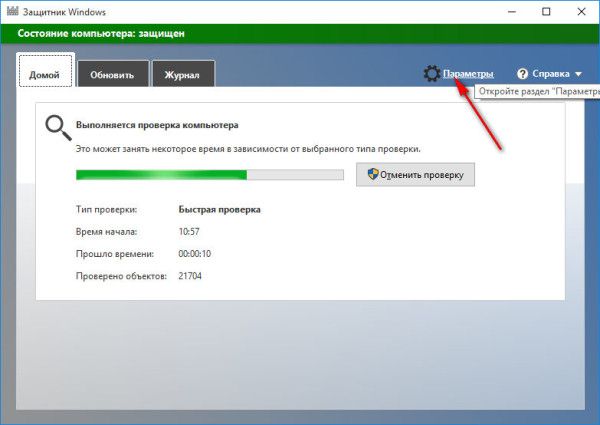Image resolution: width=600 pixels, height=425 pixels.
Task: Click the green scan progress bar
Action: point(210,175)
